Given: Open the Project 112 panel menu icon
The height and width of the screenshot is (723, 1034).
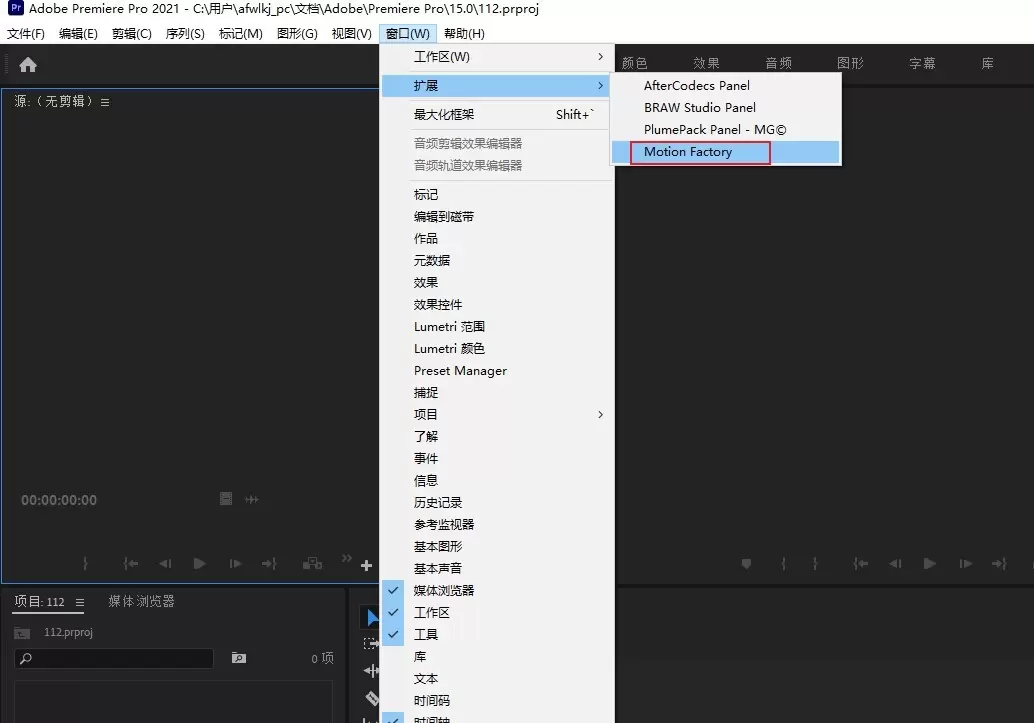Looking at the screenshot, I should (x=80, y=602).
